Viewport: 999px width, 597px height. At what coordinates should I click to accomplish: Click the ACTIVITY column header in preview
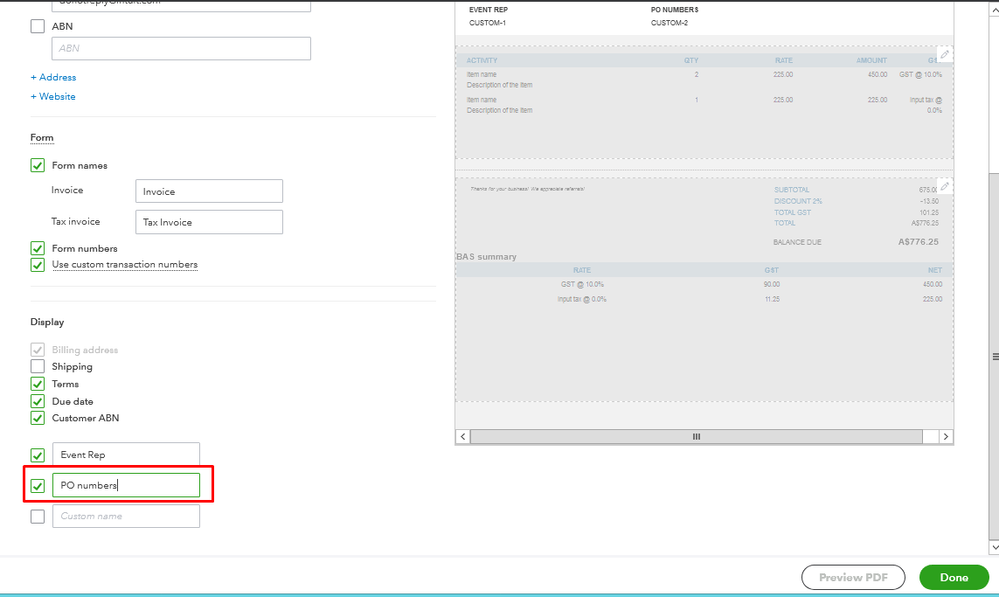[482, 61]
